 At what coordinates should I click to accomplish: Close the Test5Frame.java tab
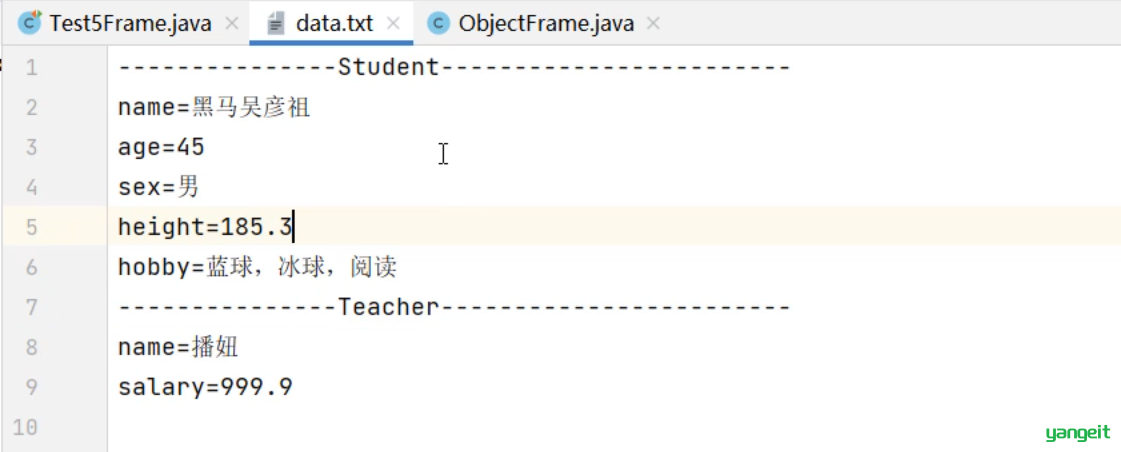click(x=232, y=24)
